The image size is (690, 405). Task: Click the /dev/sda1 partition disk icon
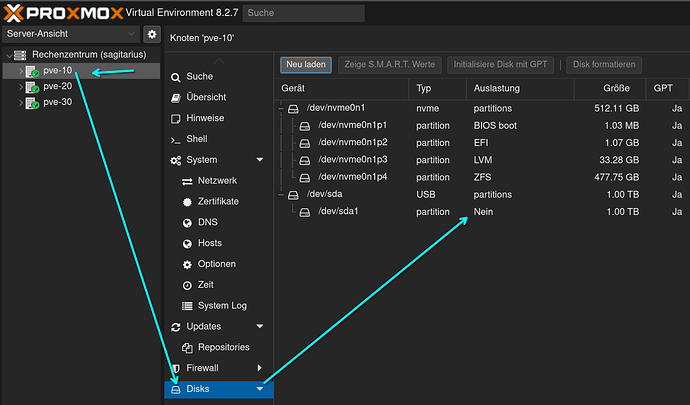coord(305,213)
